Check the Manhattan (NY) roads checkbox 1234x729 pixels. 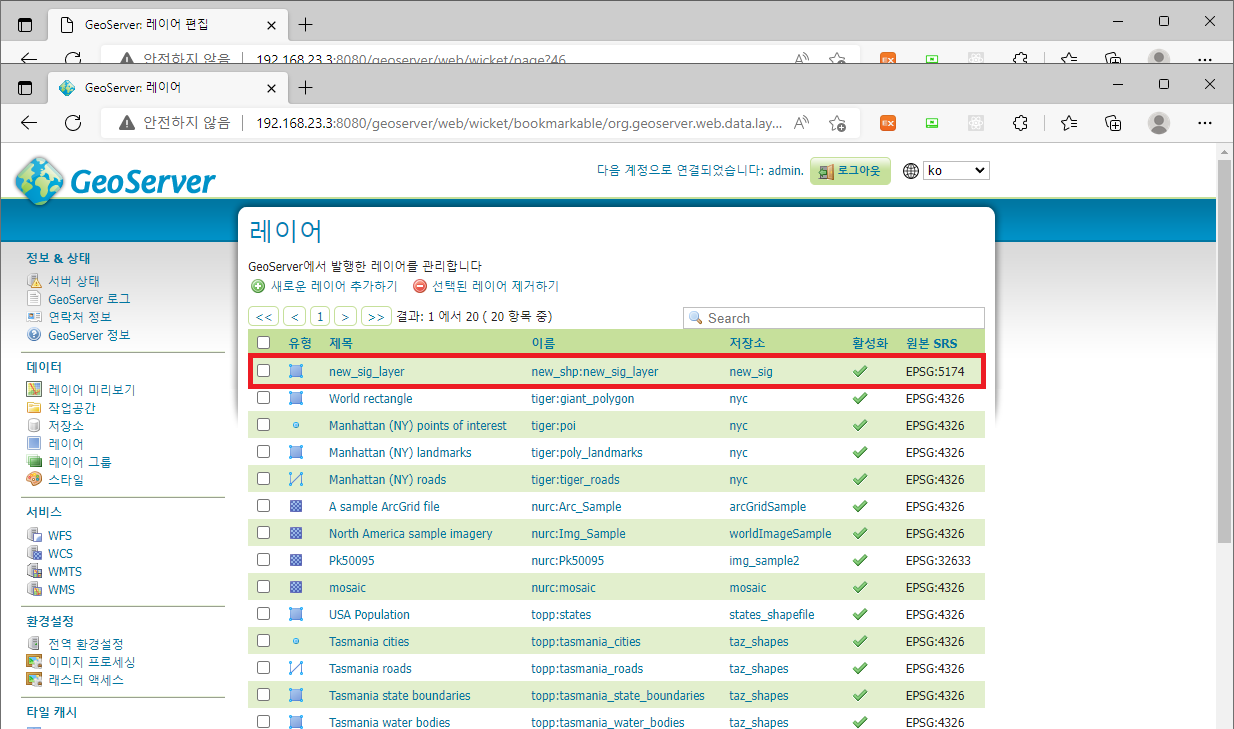point(263,479)
